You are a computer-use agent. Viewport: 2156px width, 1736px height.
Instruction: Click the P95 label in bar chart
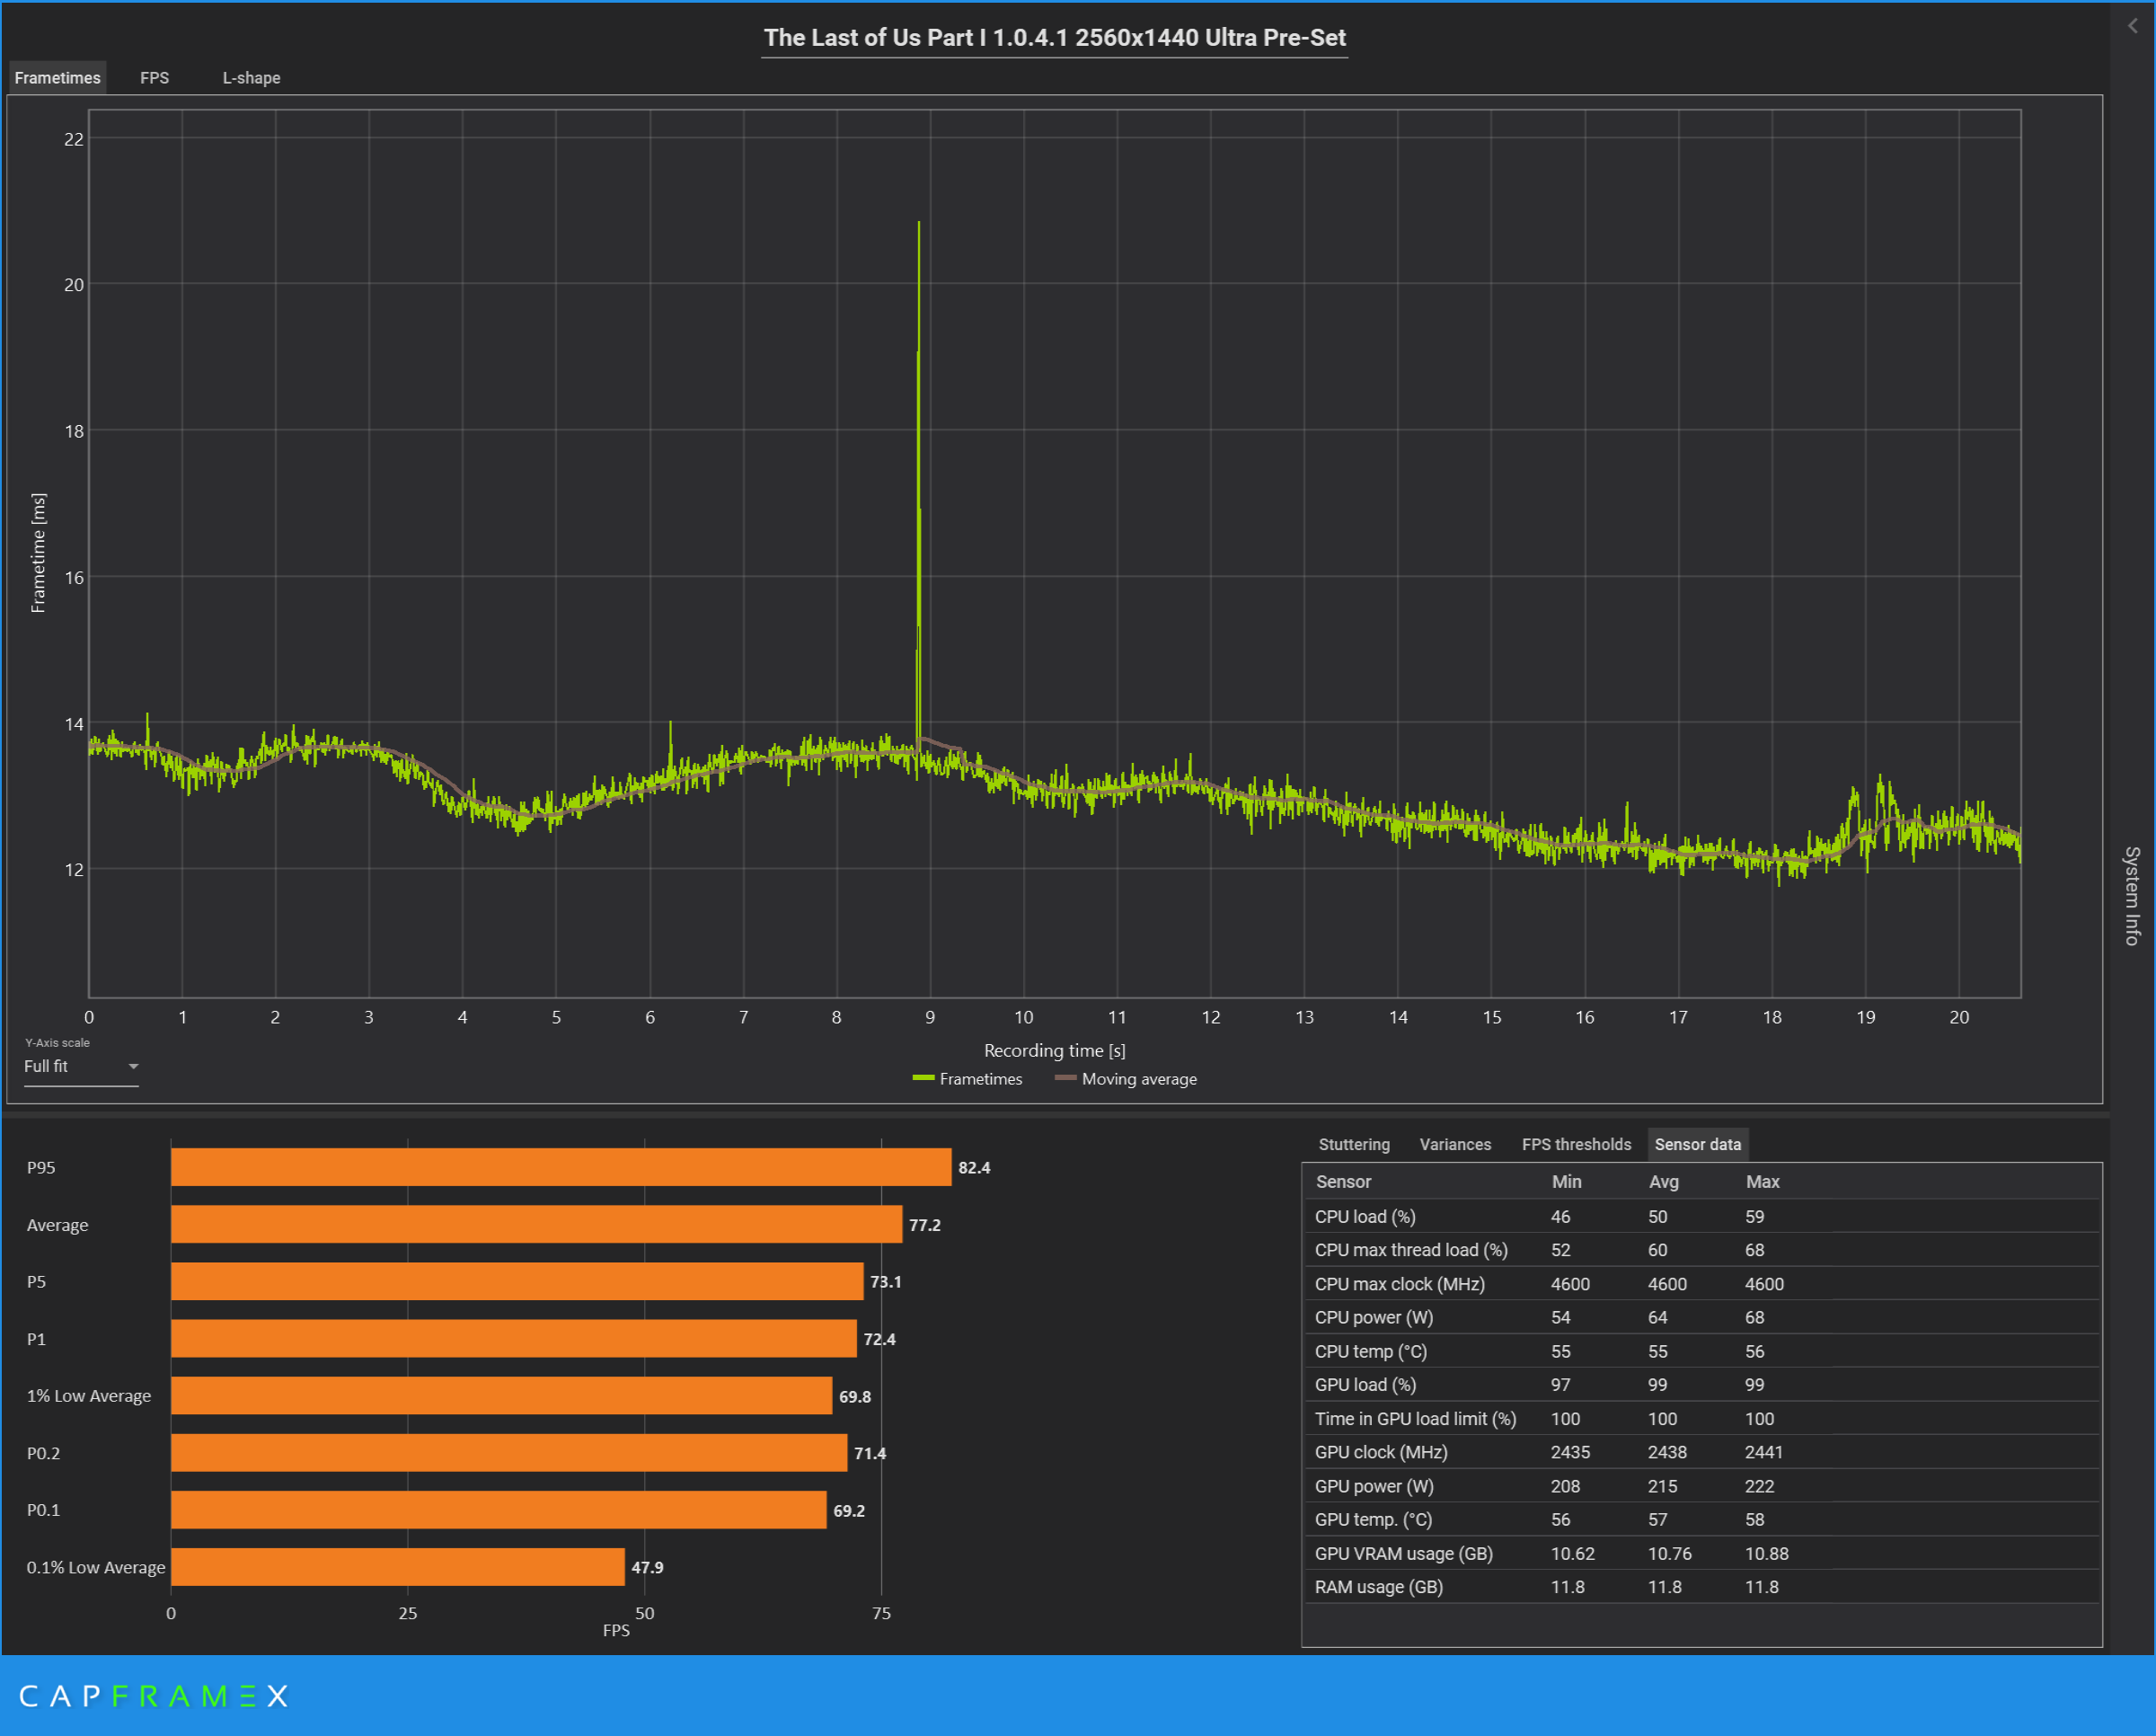[x=41, y=1167]
